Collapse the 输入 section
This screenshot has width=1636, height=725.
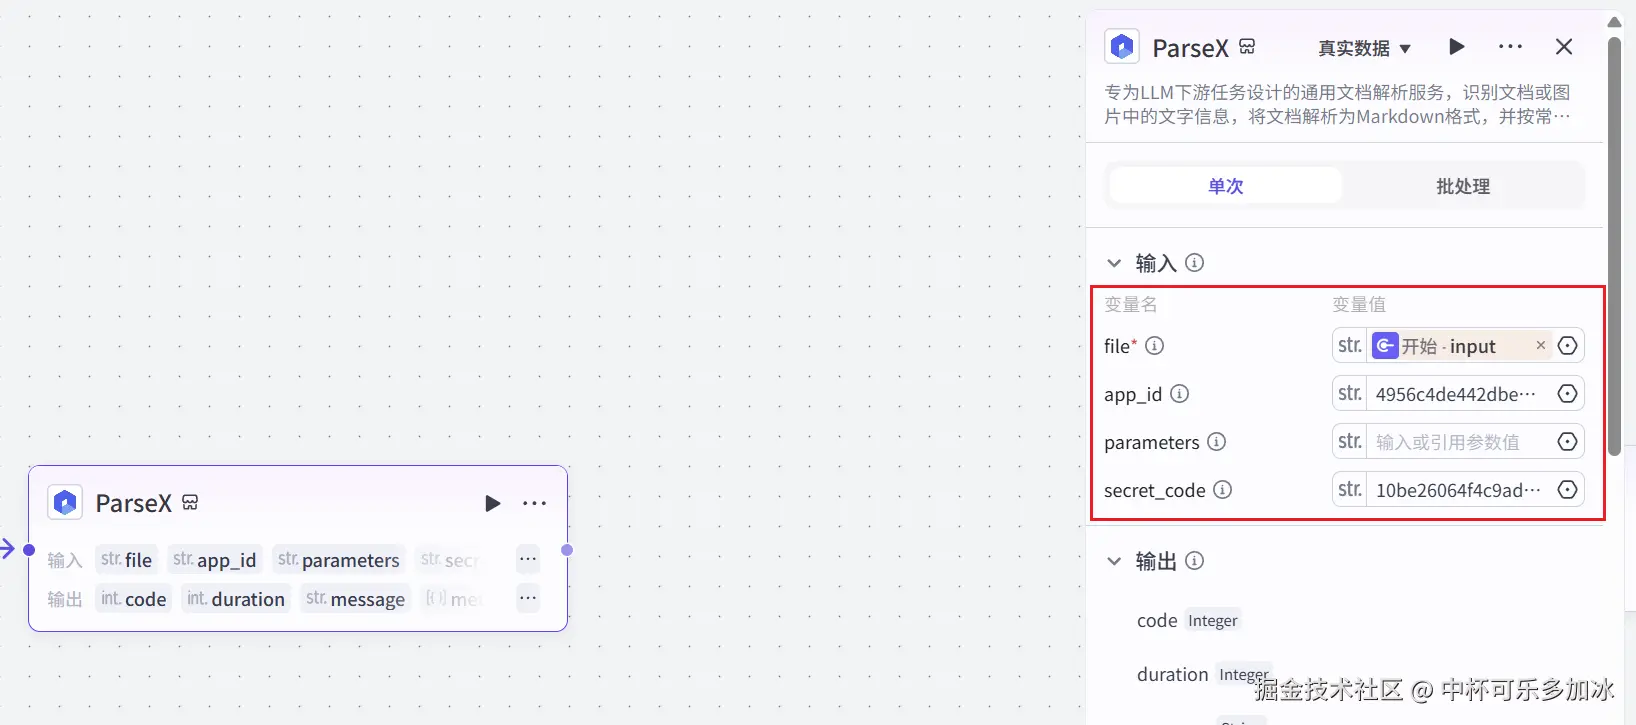point(1114,263)
